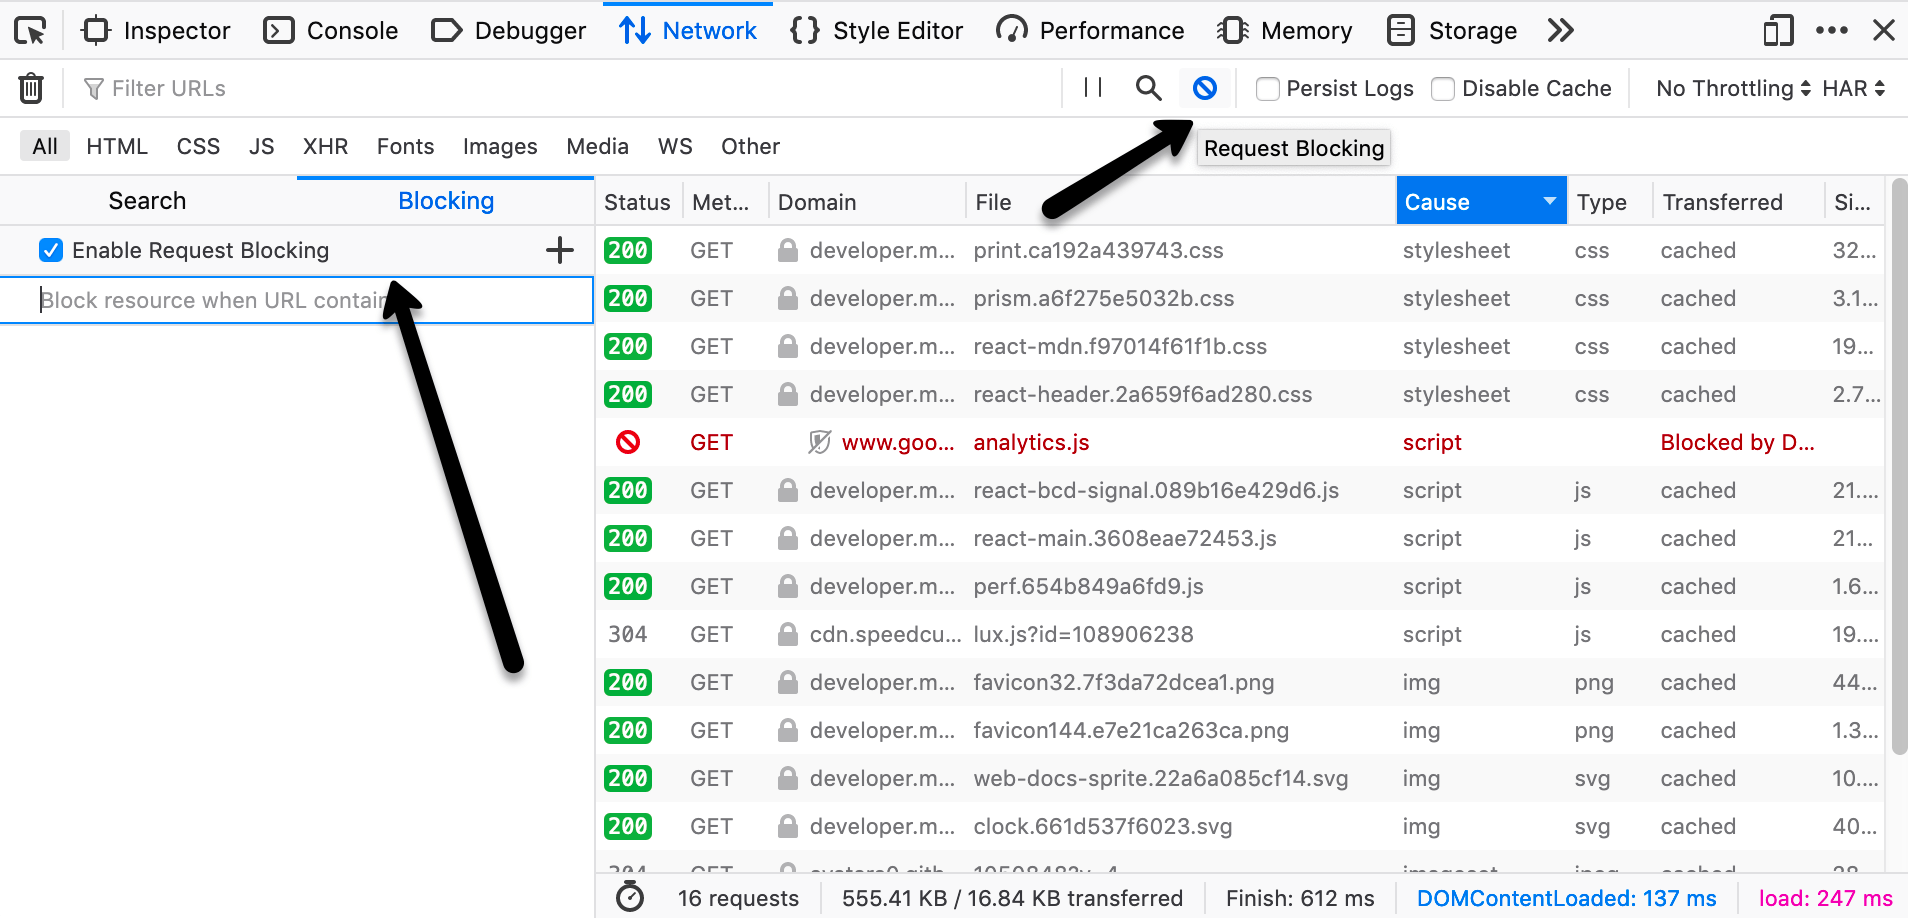Filter requests by Media

click(x=597, y=146)
